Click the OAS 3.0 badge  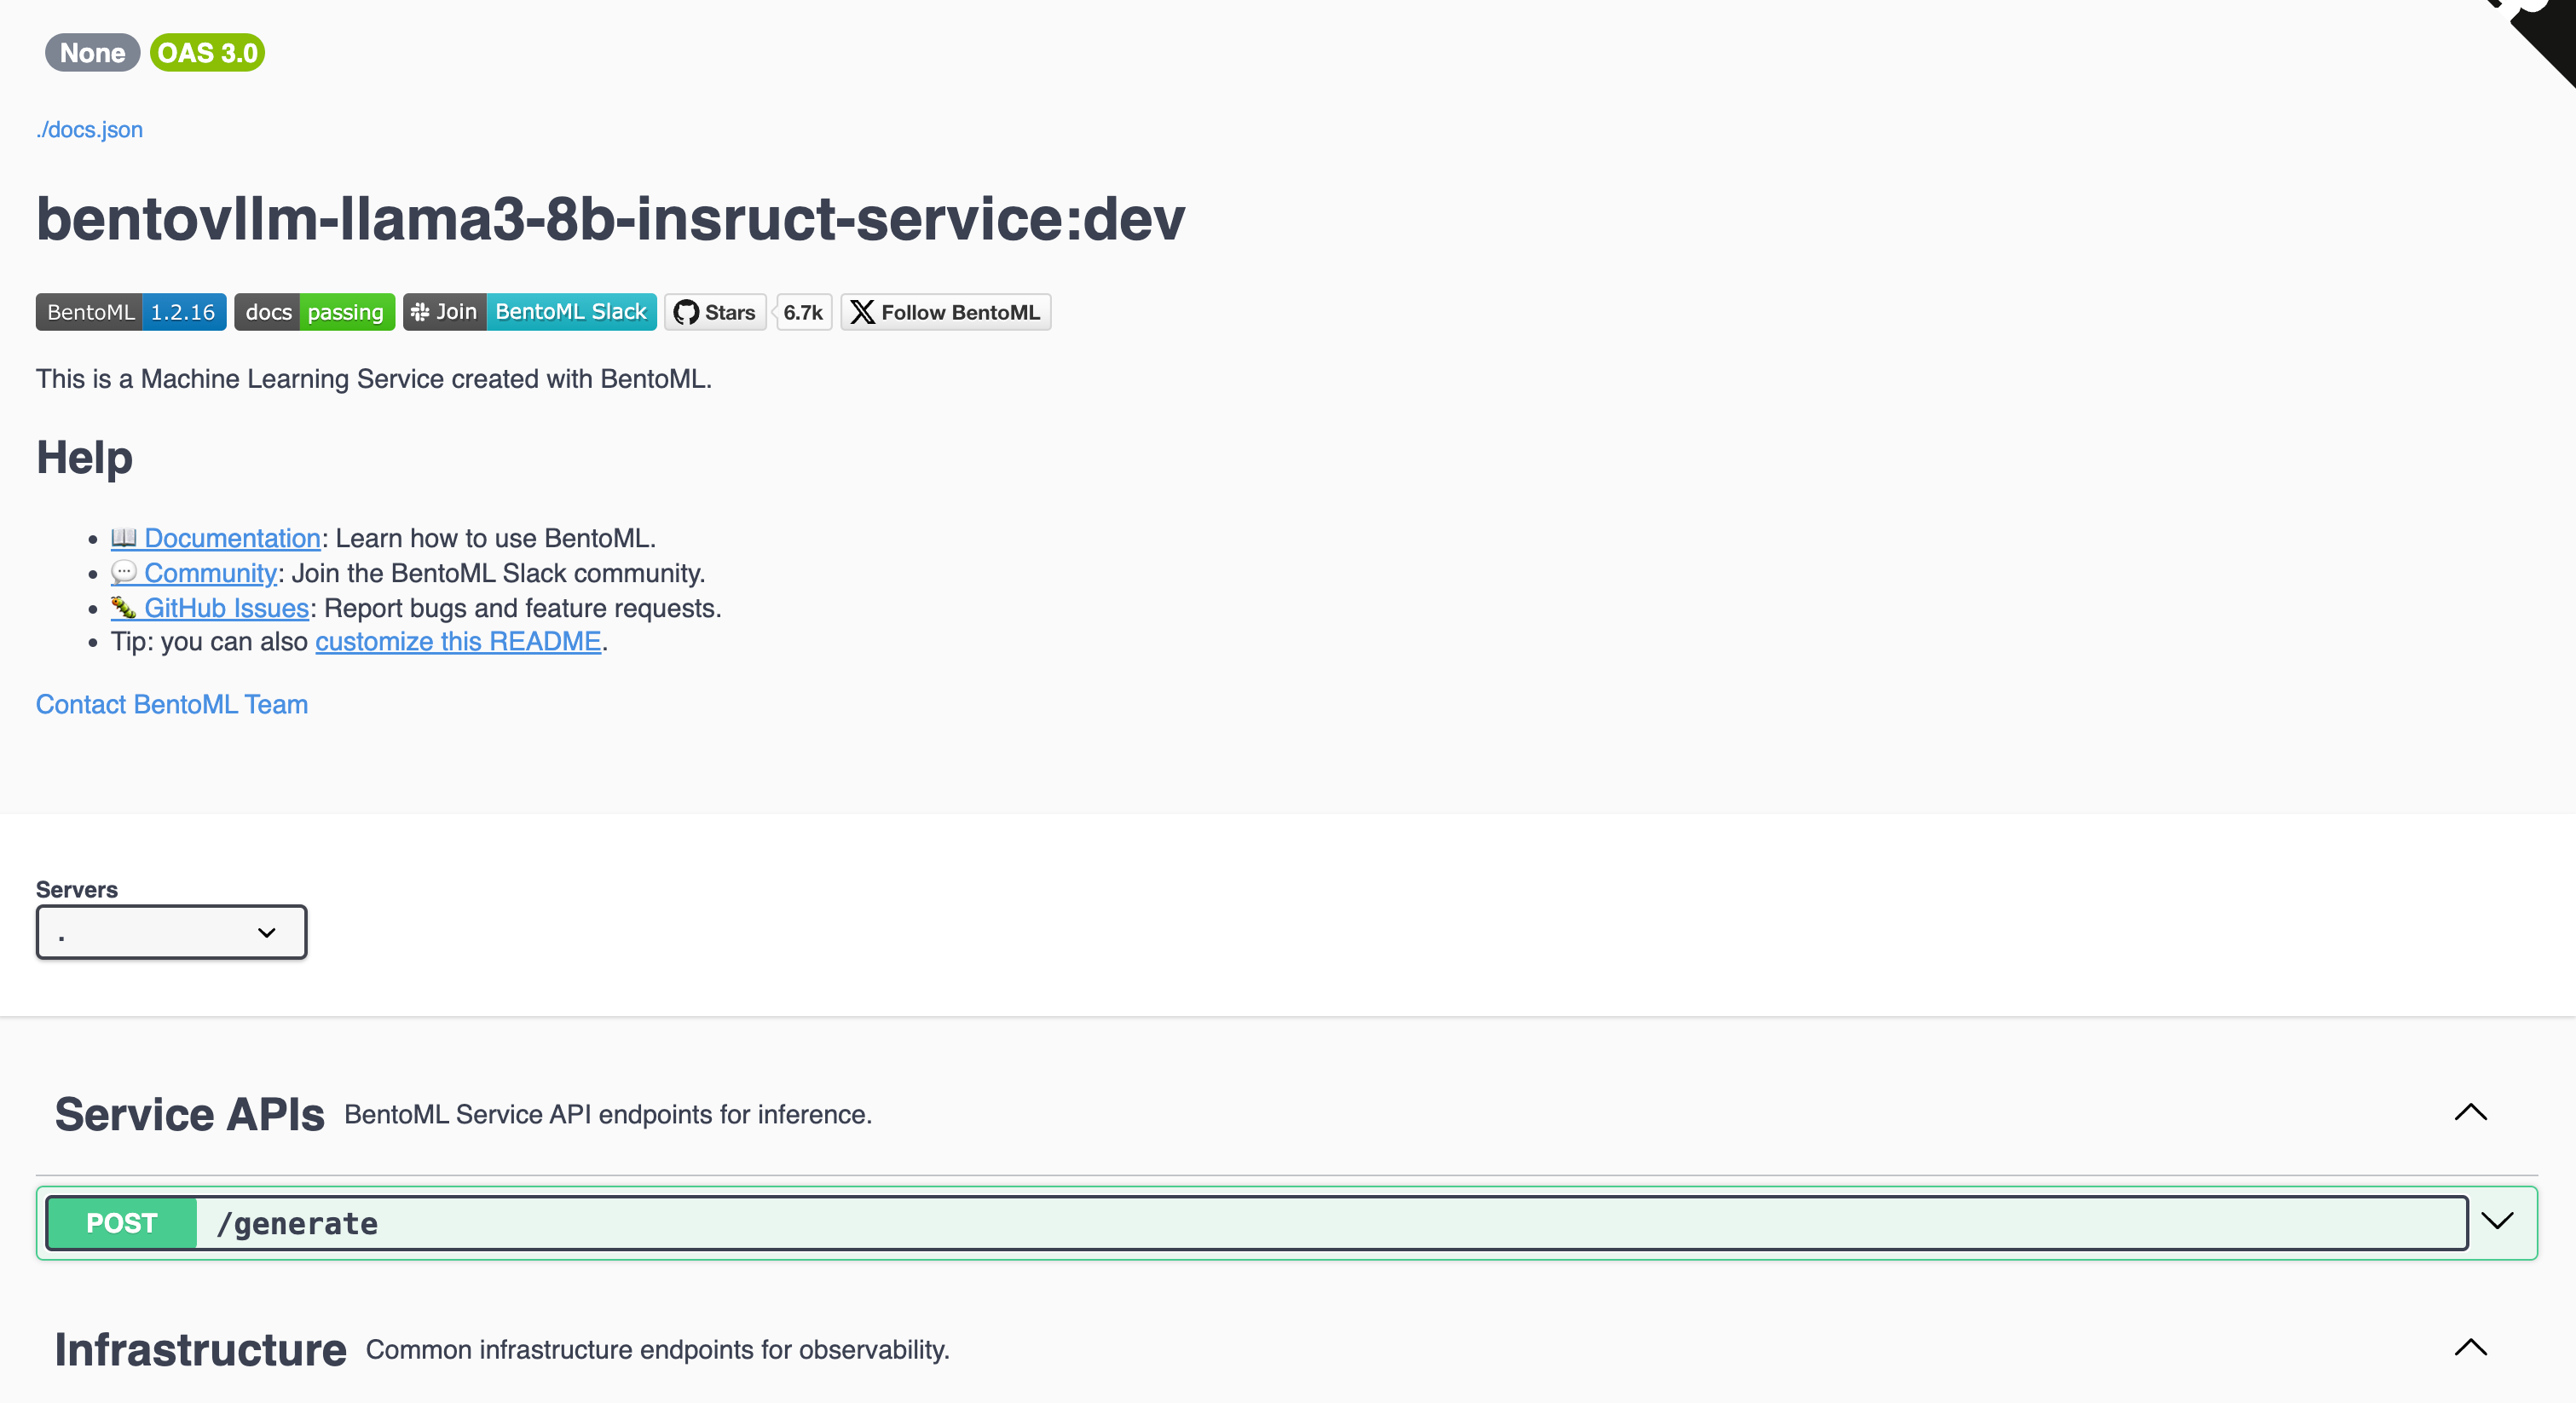tap(207, 53)
